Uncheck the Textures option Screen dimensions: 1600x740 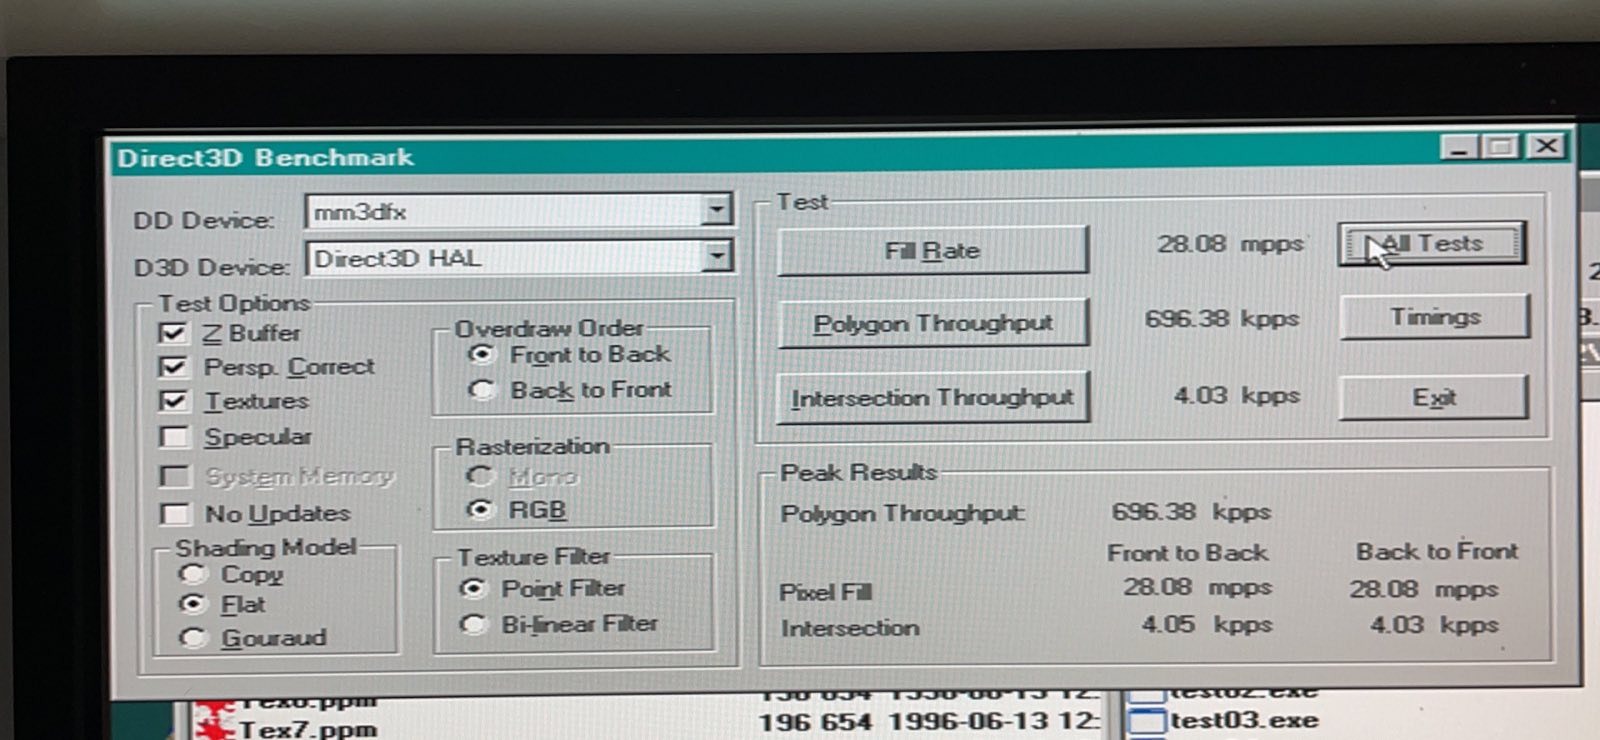coord(173,401)
